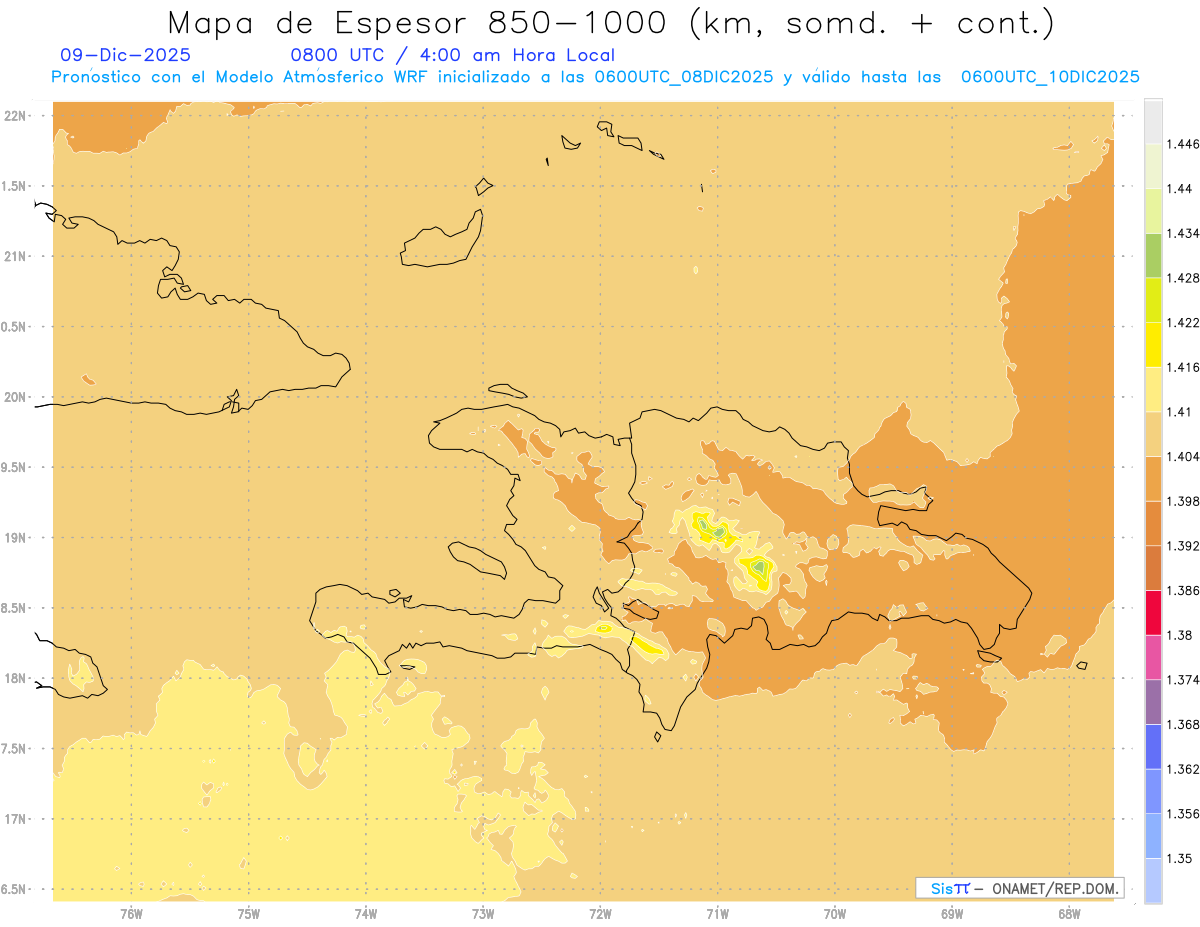The width and height of the screenshot is (1200, 927).
Task: Click the longitude label "68W"
Action: 1069,913
